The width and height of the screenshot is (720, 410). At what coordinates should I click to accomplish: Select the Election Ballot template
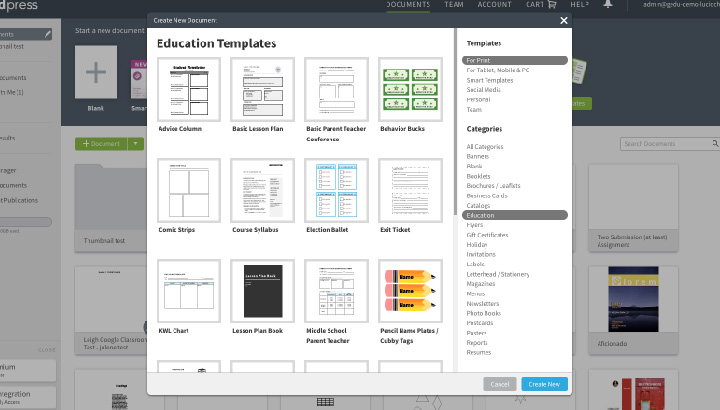(337, 191)
